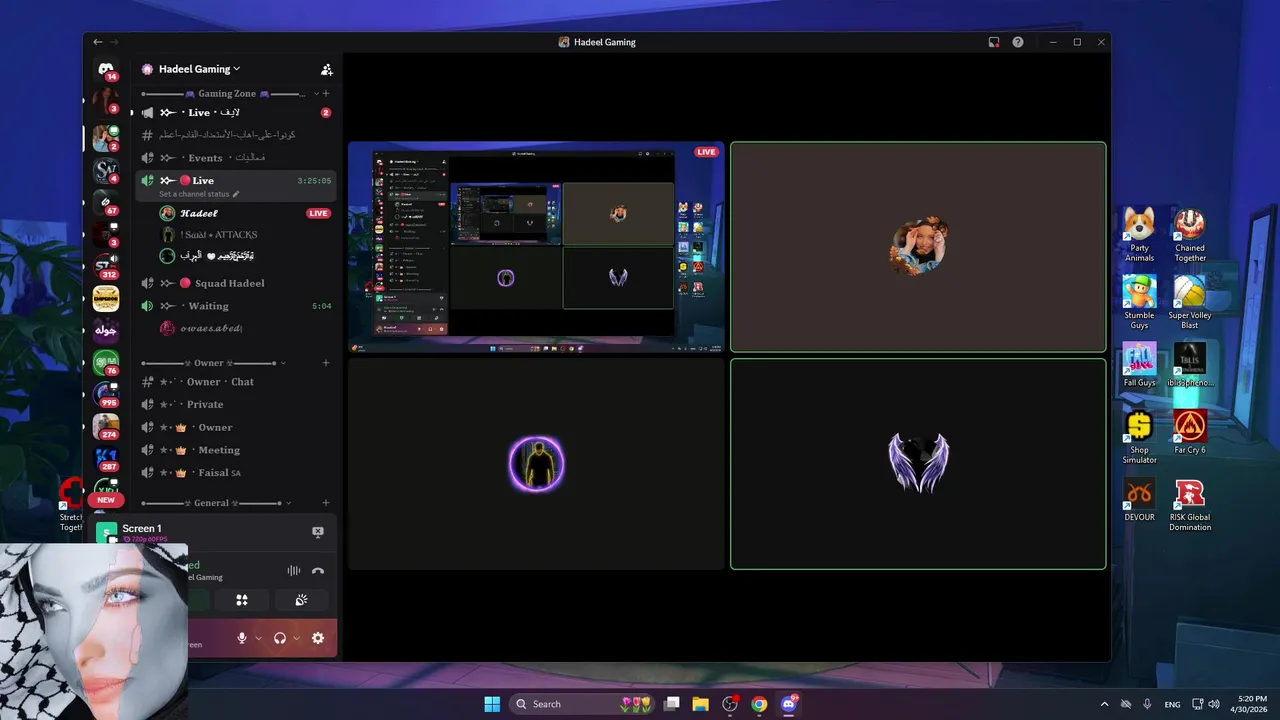Toggle deafen with the headphones icon
This screenshot has height=720, width=1280.
pos(280,638)
